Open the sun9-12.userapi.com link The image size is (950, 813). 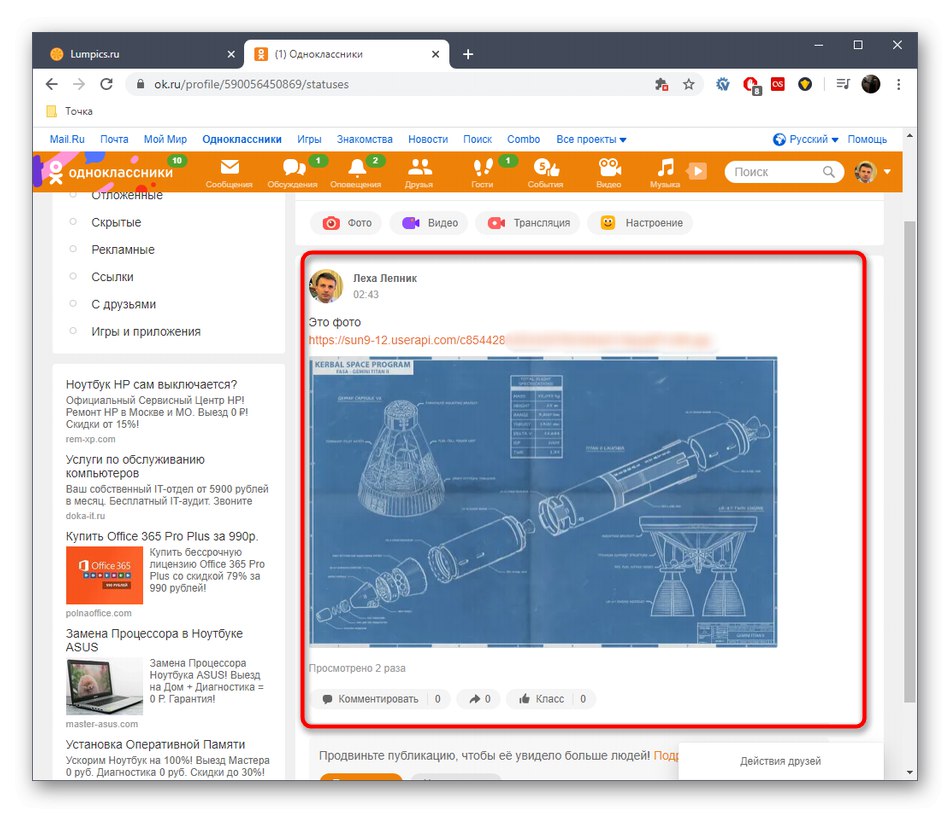click(x=407, y=340)
